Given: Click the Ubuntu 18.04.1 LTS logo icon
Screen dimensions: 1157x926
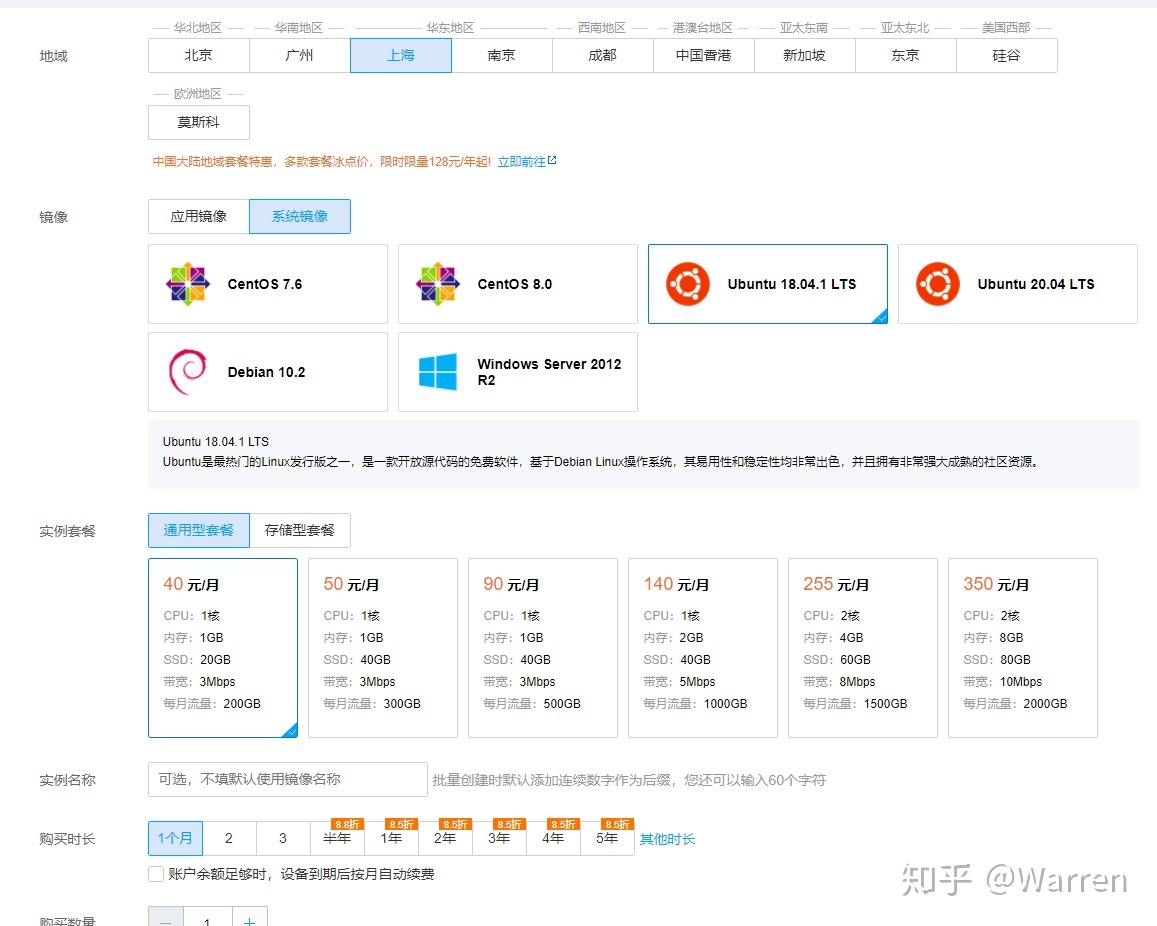Looking at the screenshot, I should 688,284.
